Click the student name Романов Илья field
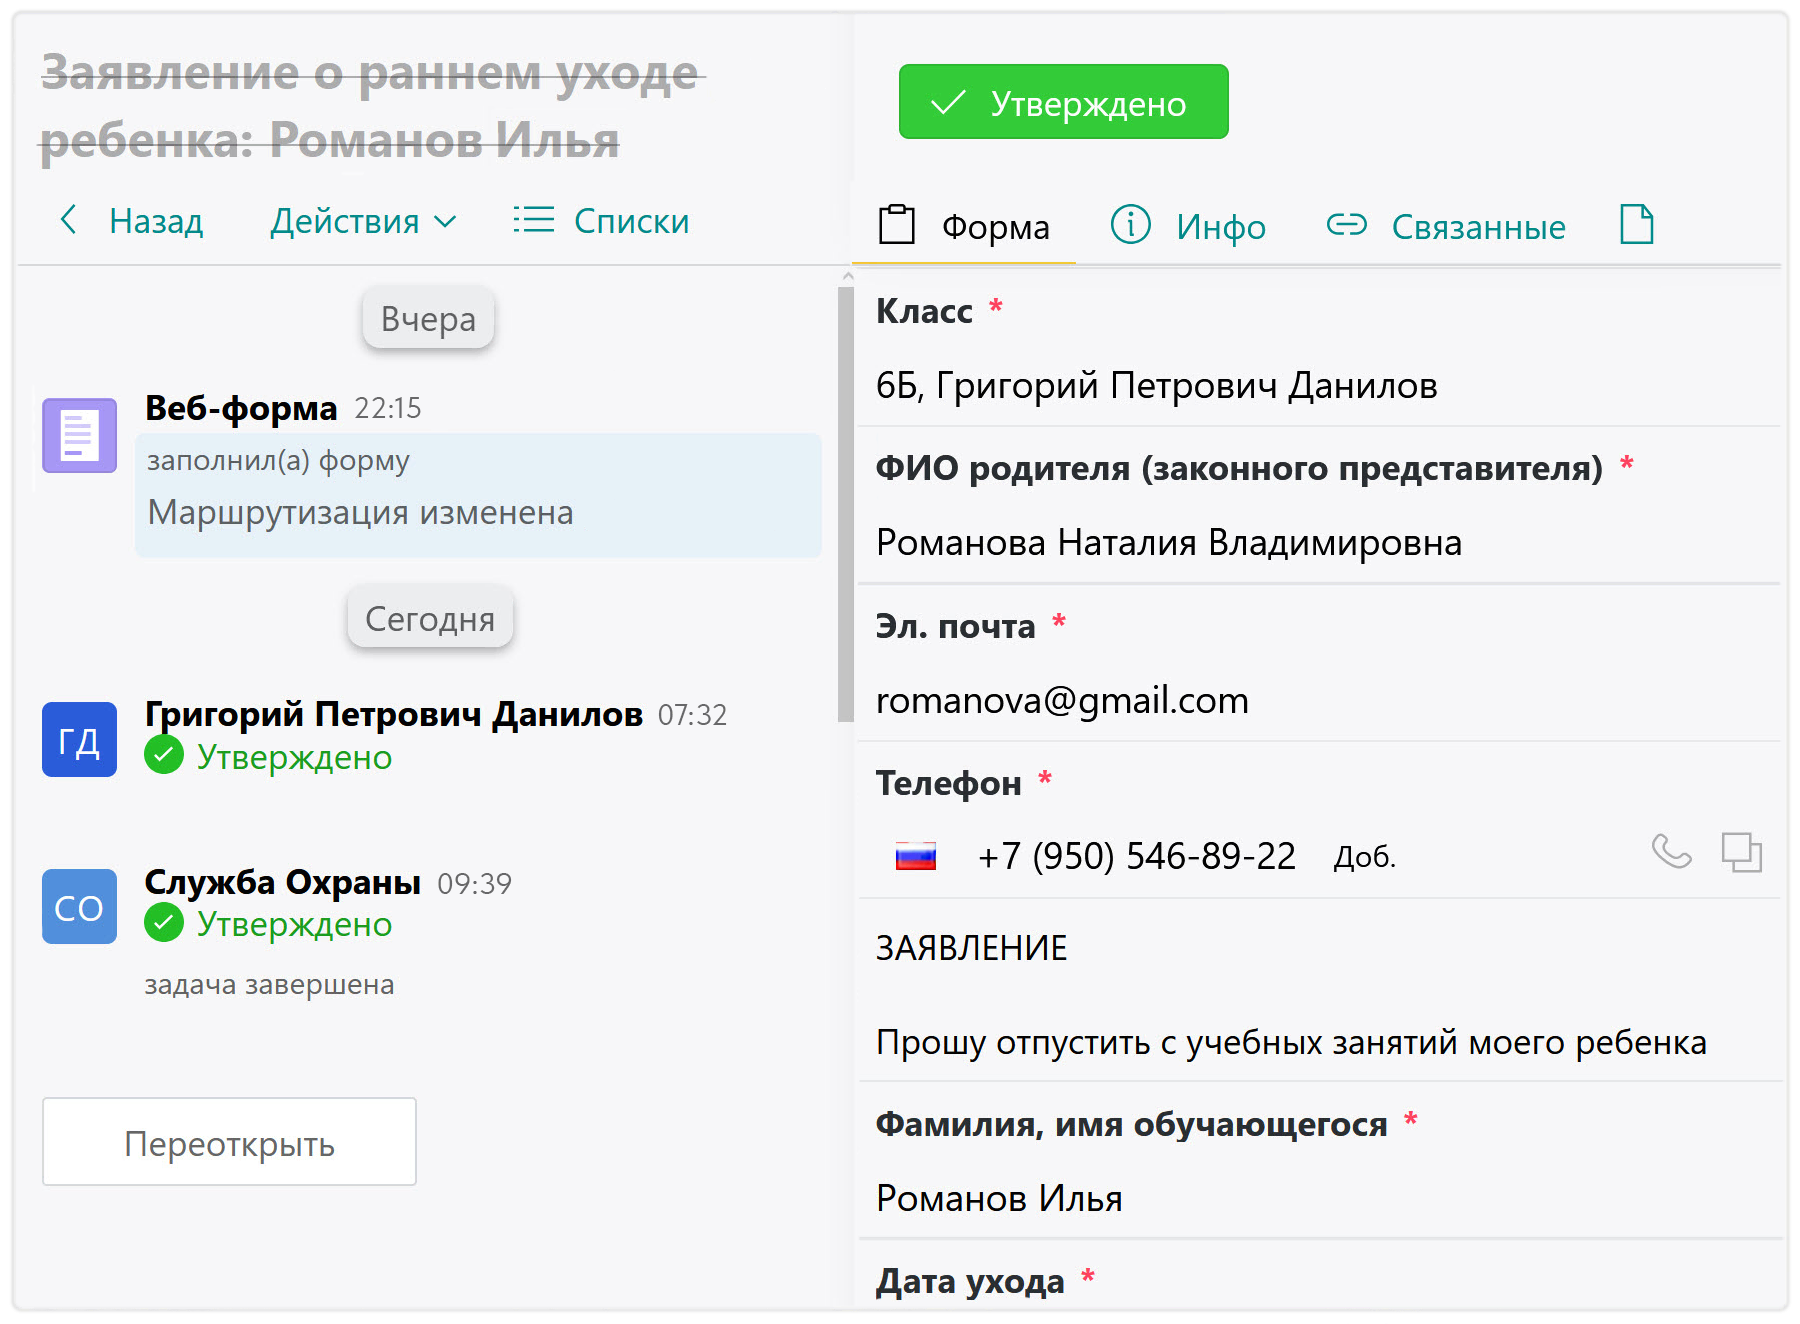This screenshot has height=1324, width=1800. [999, 1198]
